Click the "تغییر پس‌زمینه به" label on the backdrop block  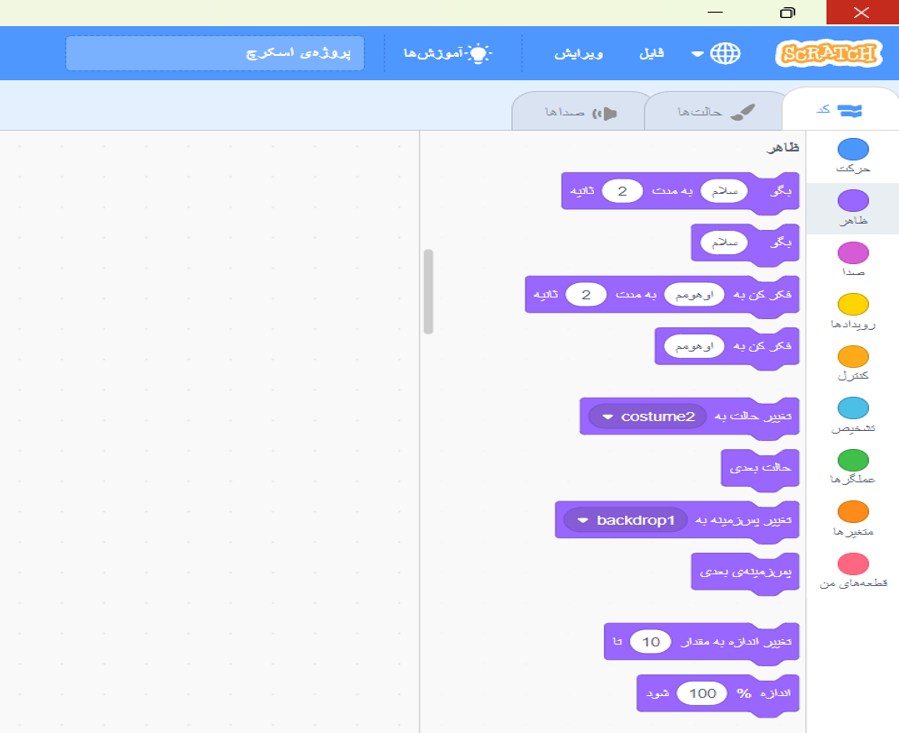(x=744, y=520)
